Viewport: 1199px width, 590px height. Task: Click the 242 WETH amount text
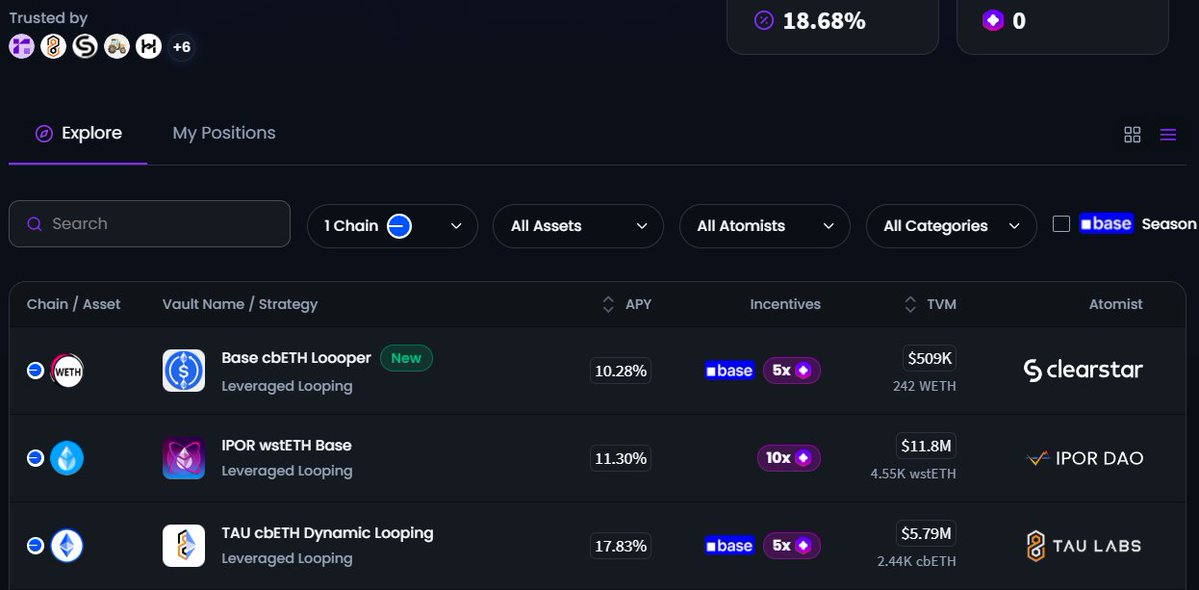(924, 386)
